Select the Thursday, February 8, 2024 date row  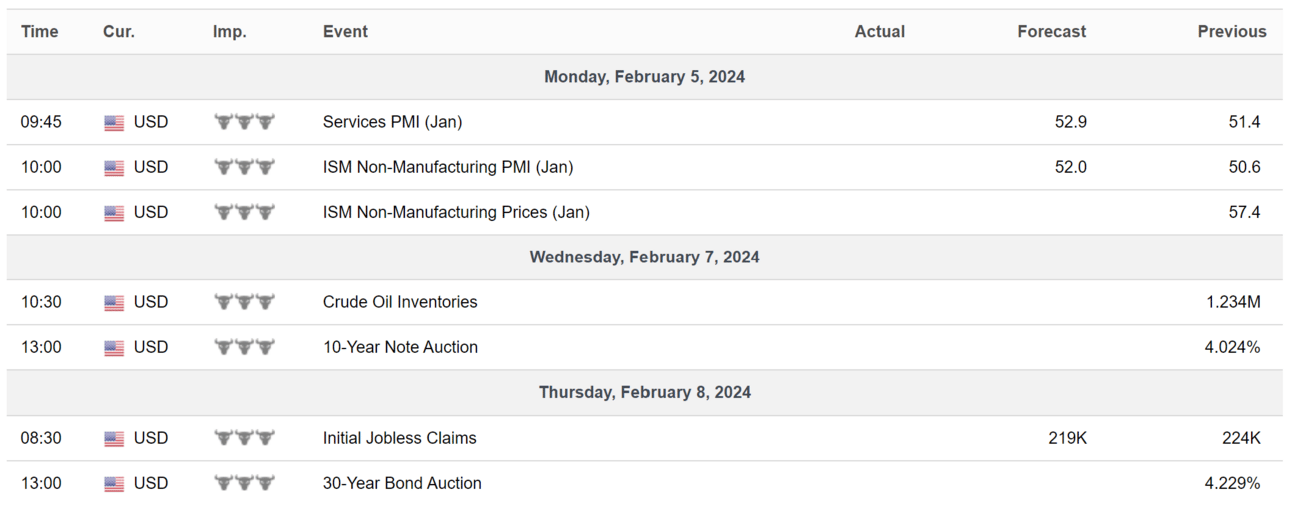click(x=645, y=393)
